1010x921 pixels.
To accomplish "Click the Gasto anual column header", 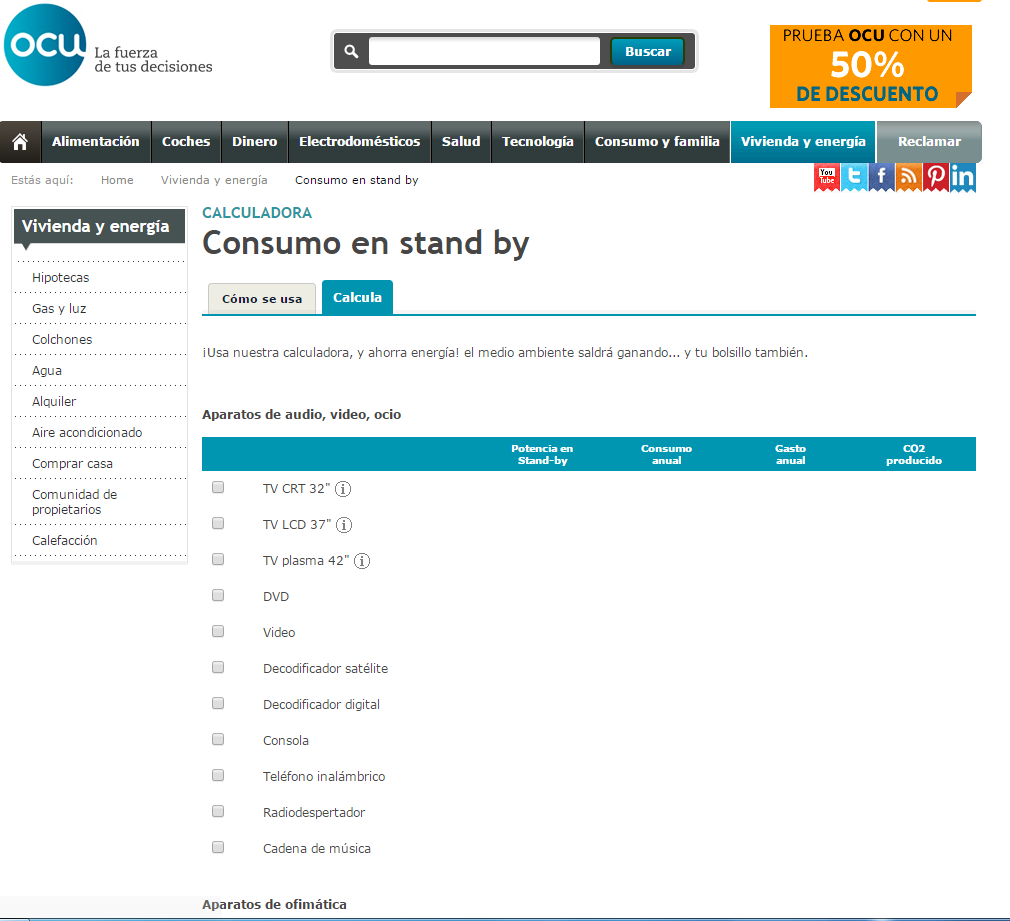I will pos(790,454).
